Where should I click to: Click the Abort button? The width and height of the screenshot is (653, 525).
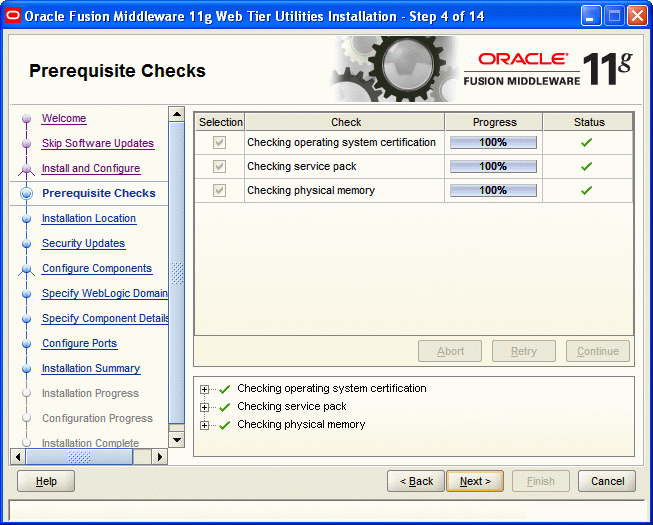pyautogui.click(x=450, y=351)
